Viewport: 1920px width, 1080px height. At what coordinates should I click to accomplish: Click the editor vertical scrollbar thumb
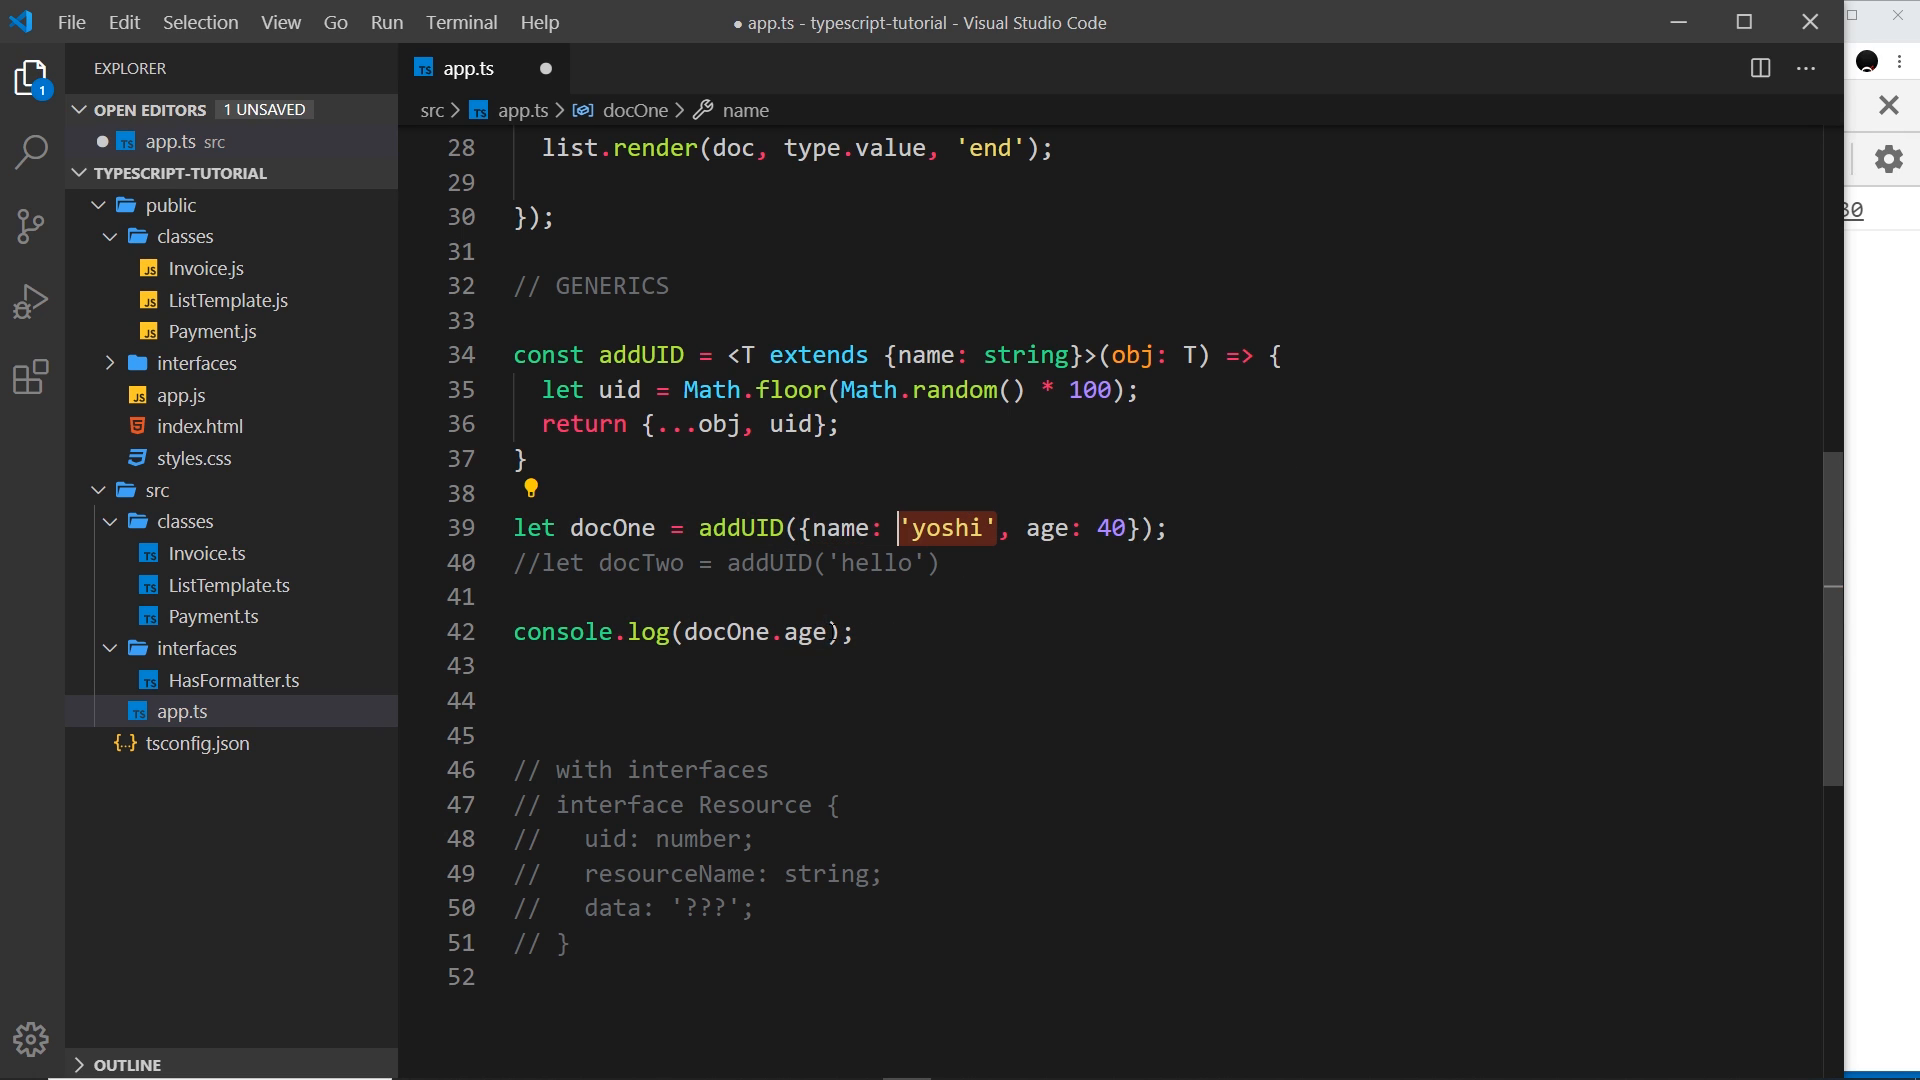tap(1833, 618)
